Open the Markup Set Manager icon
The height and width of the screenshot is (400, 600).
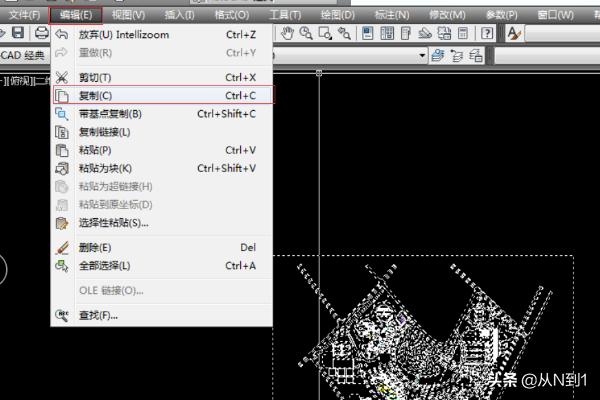[x=444, y=34]
